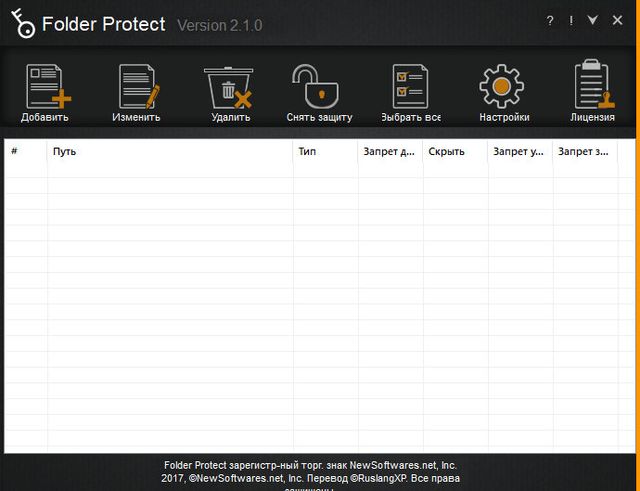Open help with the question mark button
Image resolution: width=640 pixels, height=491 pixels.
click(x=549, y=21)
